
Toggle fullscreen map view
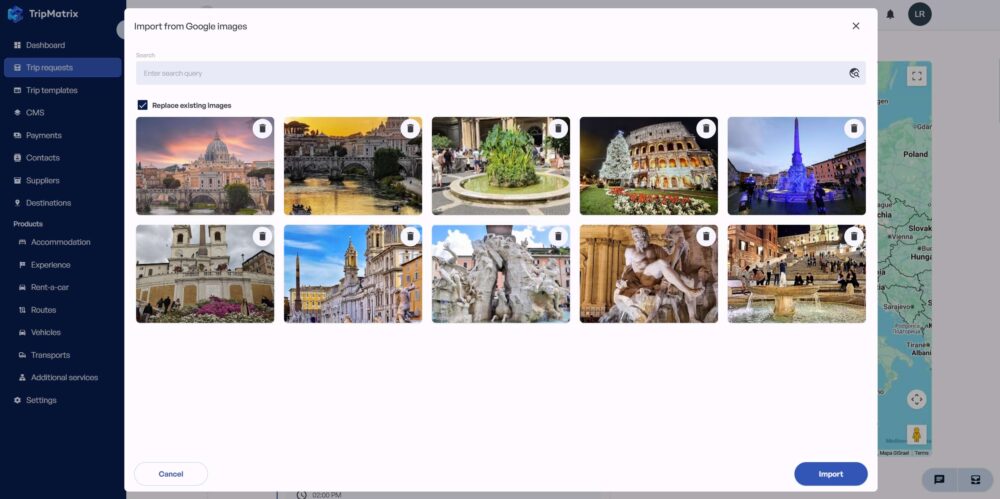916,77
